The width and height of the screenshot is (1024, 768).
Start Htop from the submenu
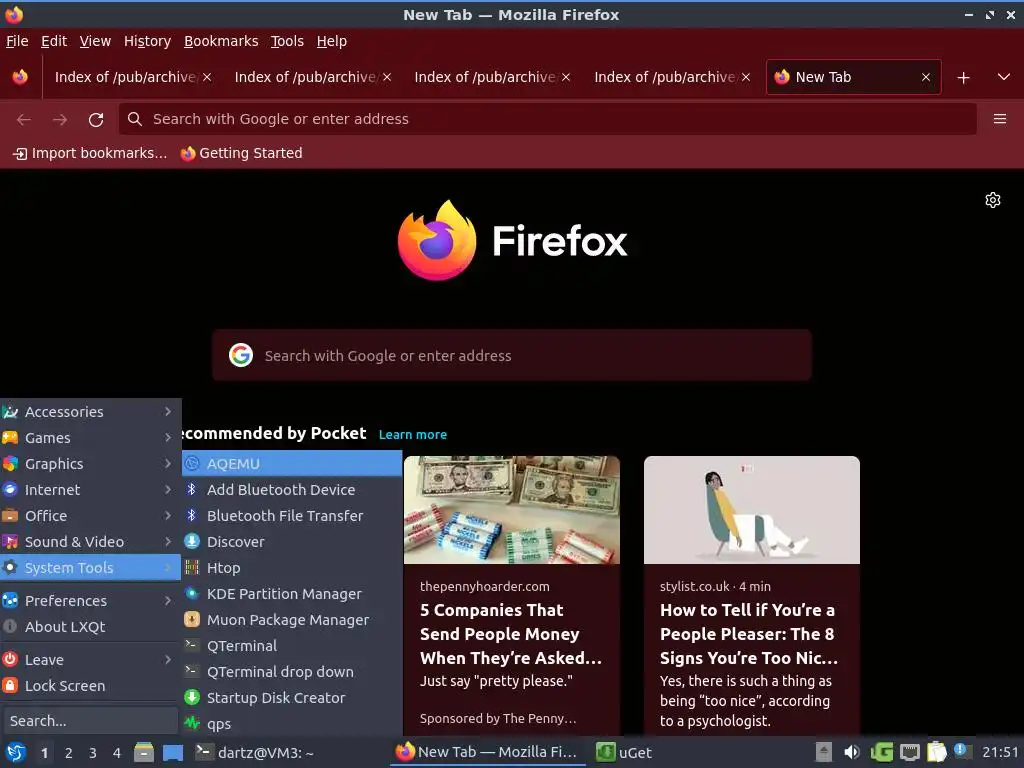(292, 568)
